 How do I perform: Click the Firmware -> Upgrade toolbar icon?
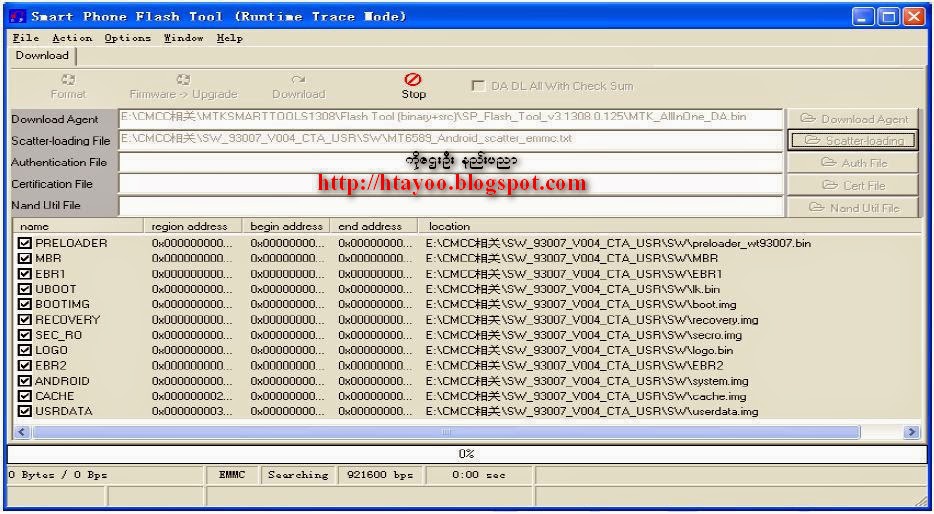[x=183, y=79]
